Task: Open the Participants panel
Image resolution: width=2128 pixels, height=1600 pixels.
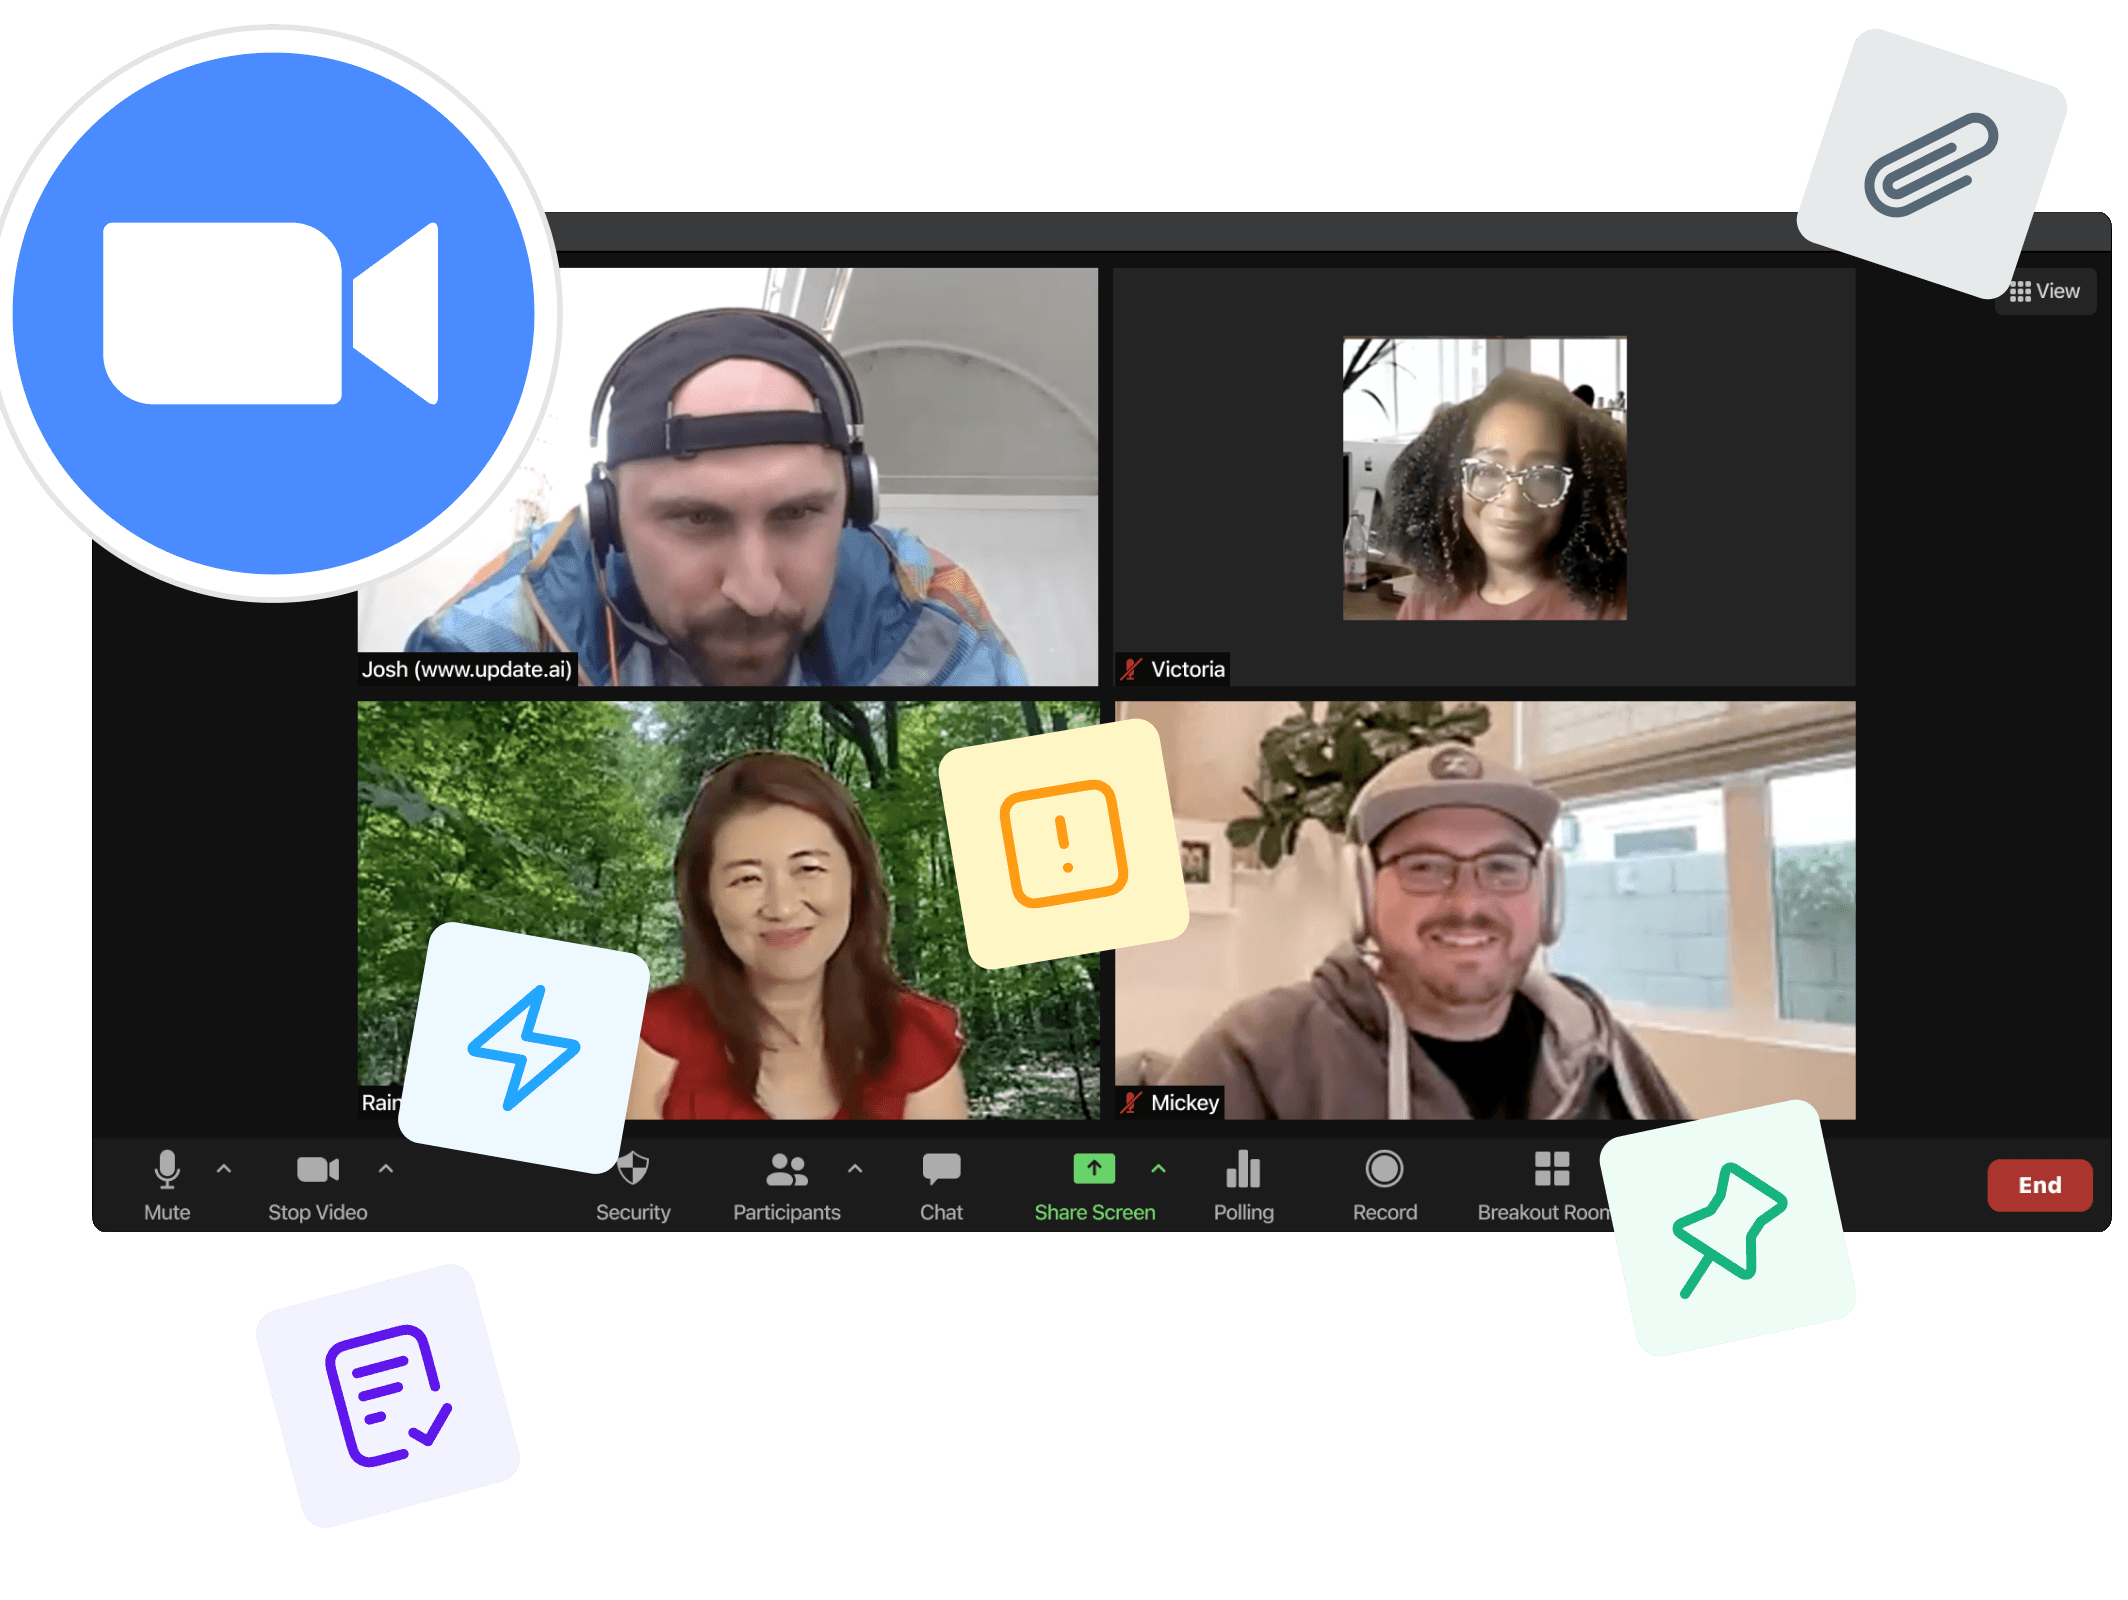Action: coord(787,1170)
